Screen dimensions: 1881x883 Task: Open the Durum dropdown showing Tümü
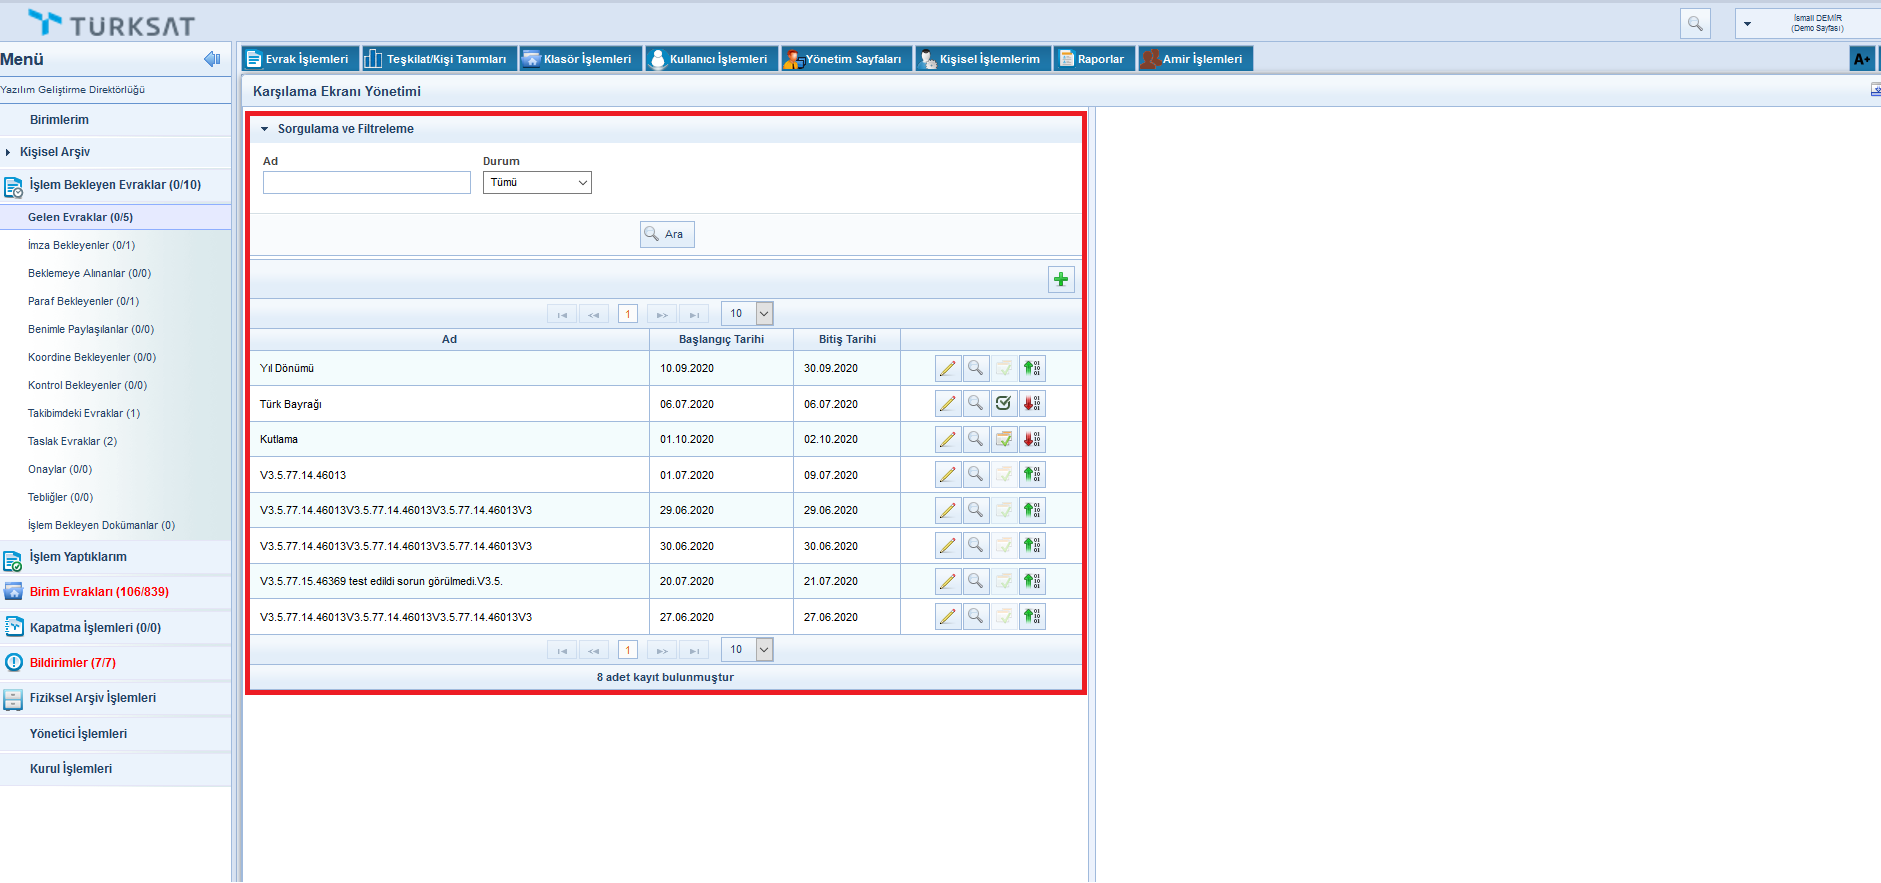(x=537, y=183)
